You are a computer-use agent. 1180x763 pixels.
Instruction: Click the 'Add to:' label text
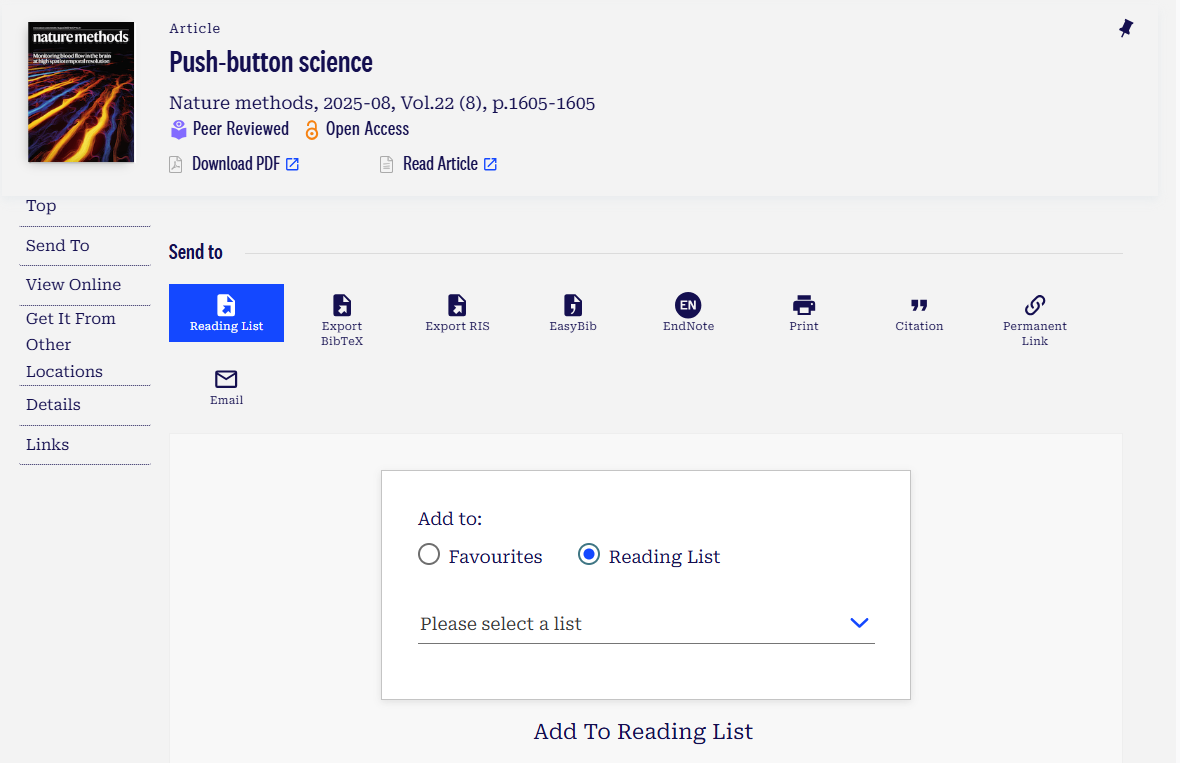450,518
